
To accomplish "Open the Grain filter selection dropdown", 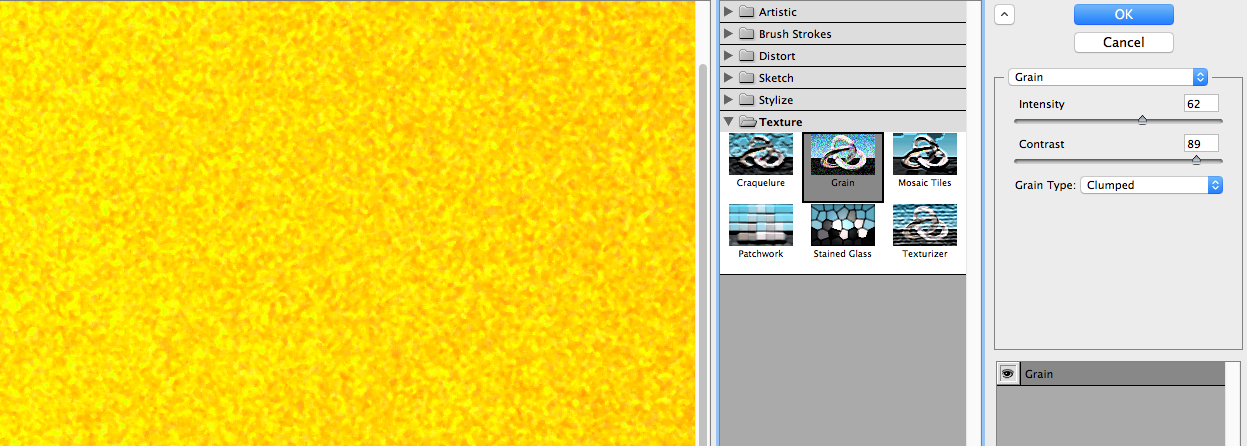I will tap(1108, 77).
